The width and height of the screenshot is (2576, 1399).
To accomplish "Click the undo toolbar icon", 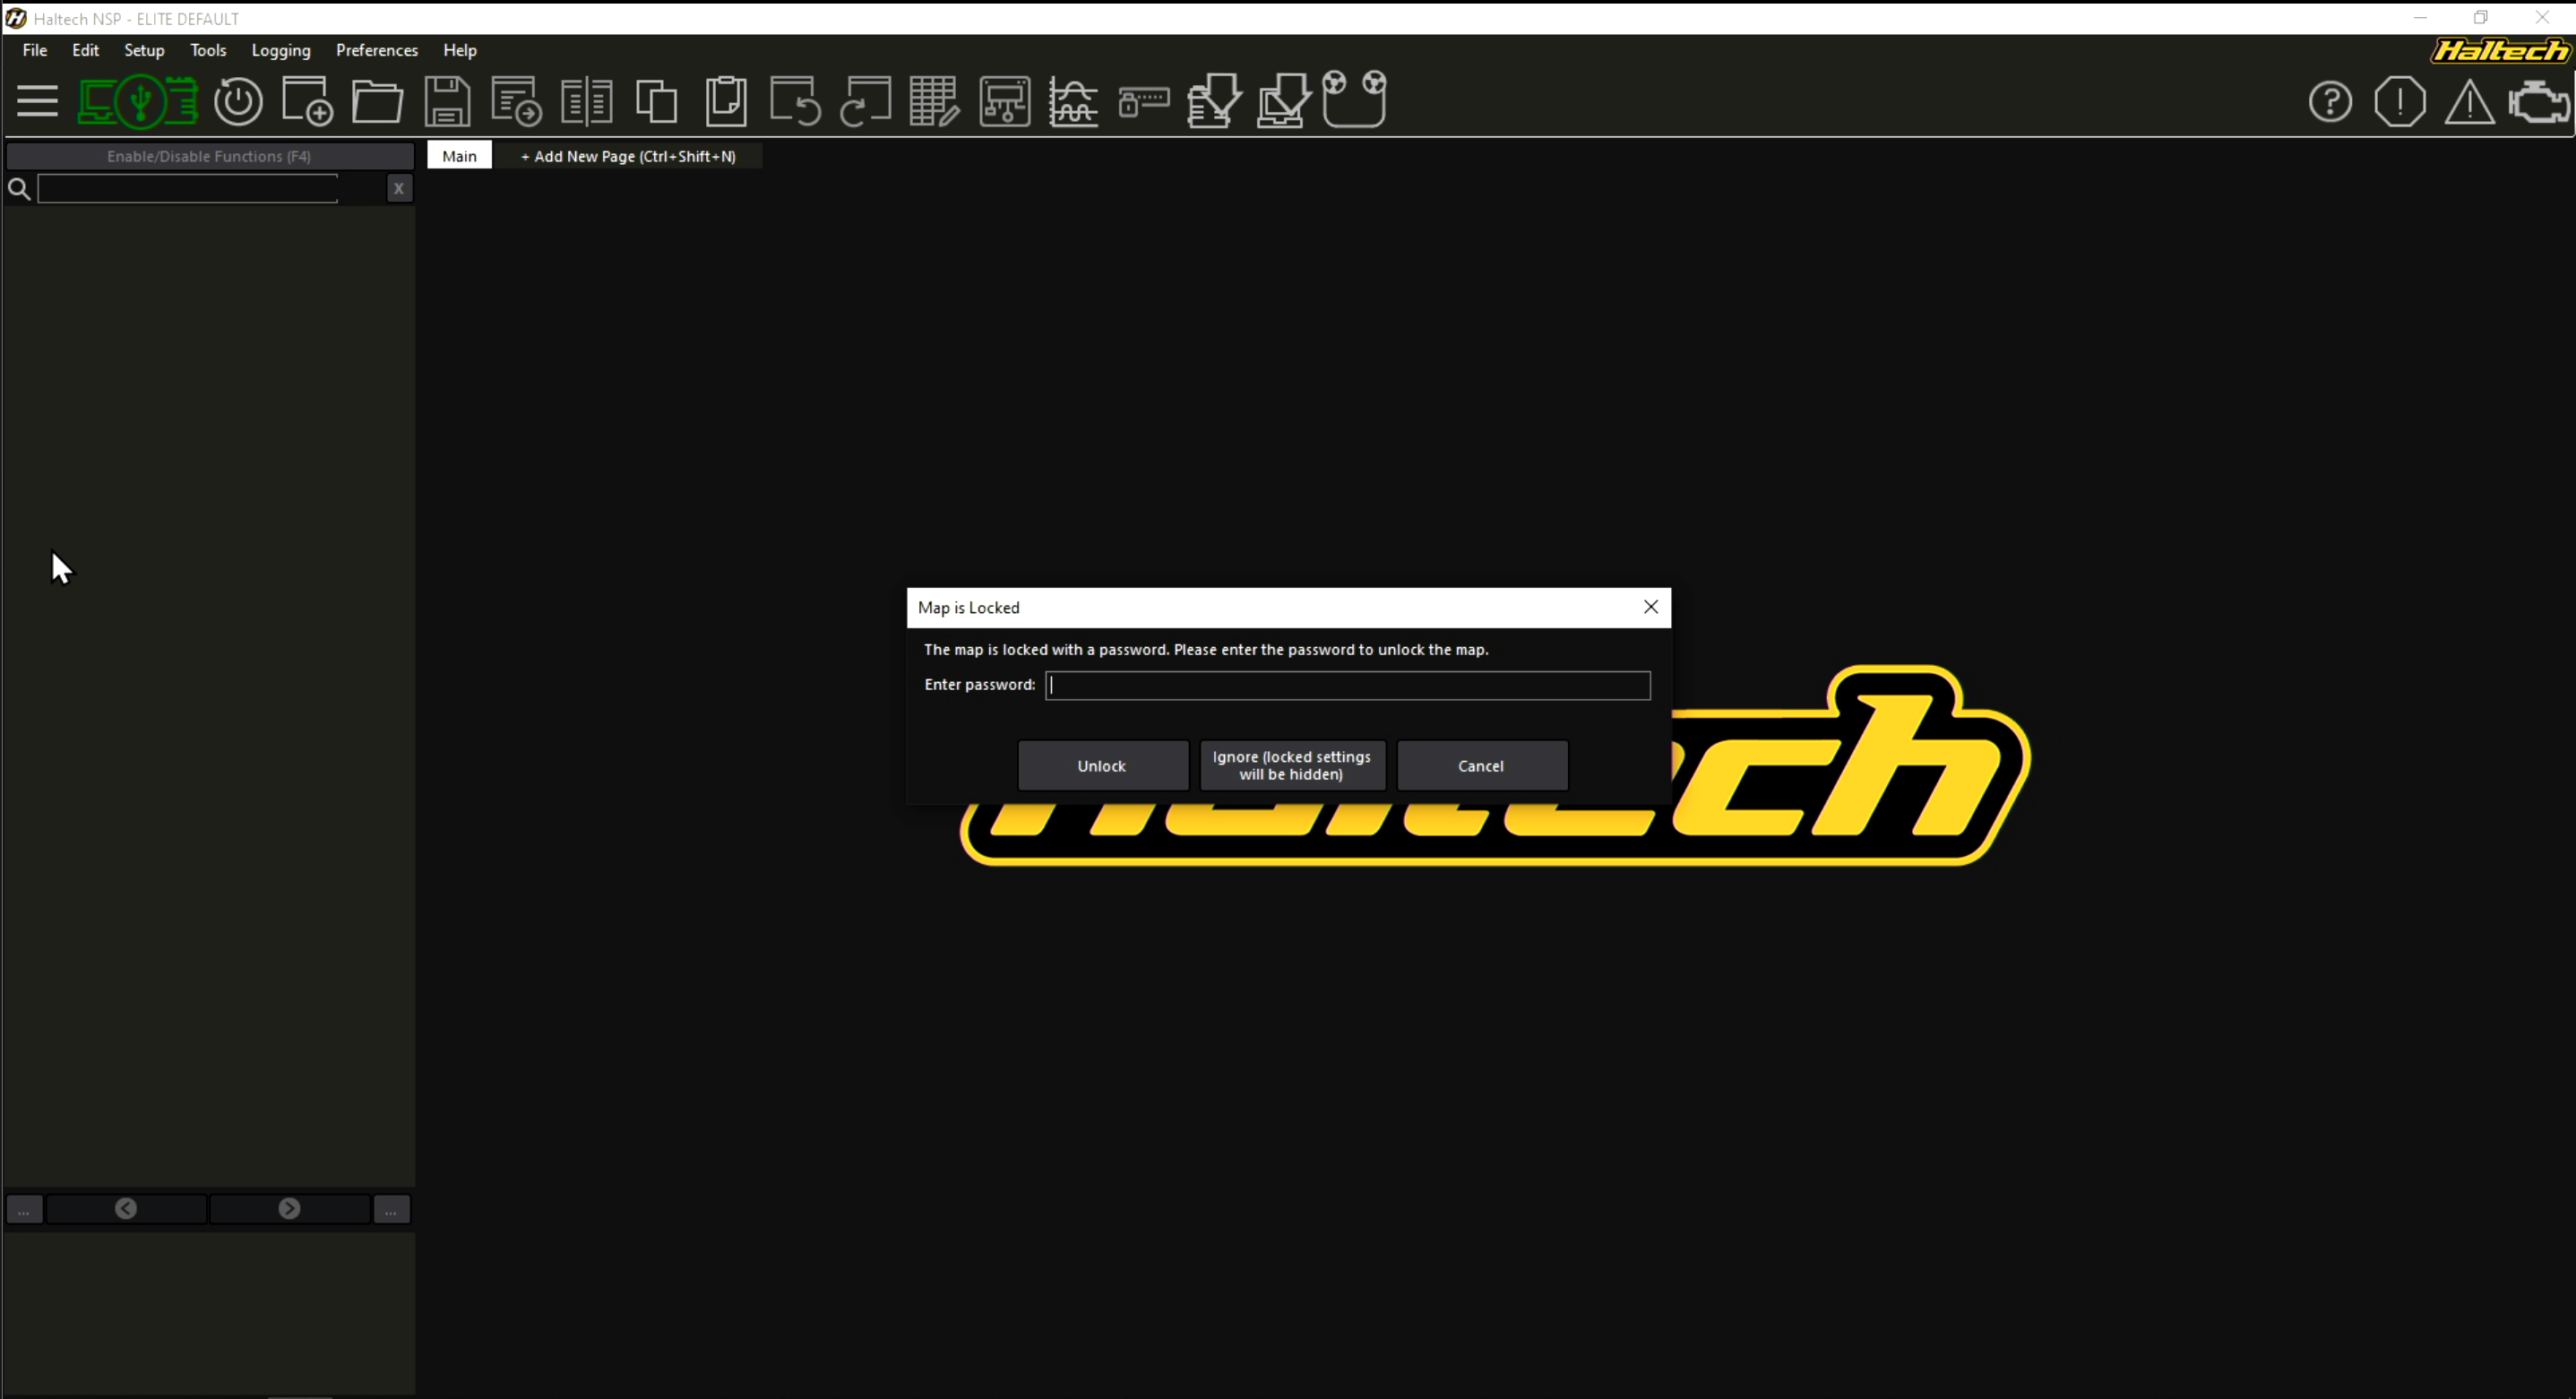I will (x=796, y=101).
